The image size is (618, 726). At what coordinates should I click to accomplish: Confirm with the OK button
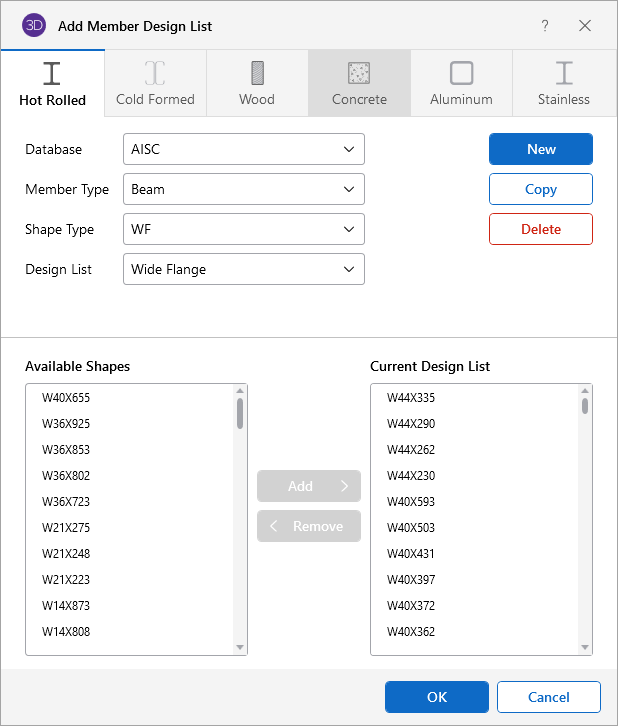coord(436,697)
